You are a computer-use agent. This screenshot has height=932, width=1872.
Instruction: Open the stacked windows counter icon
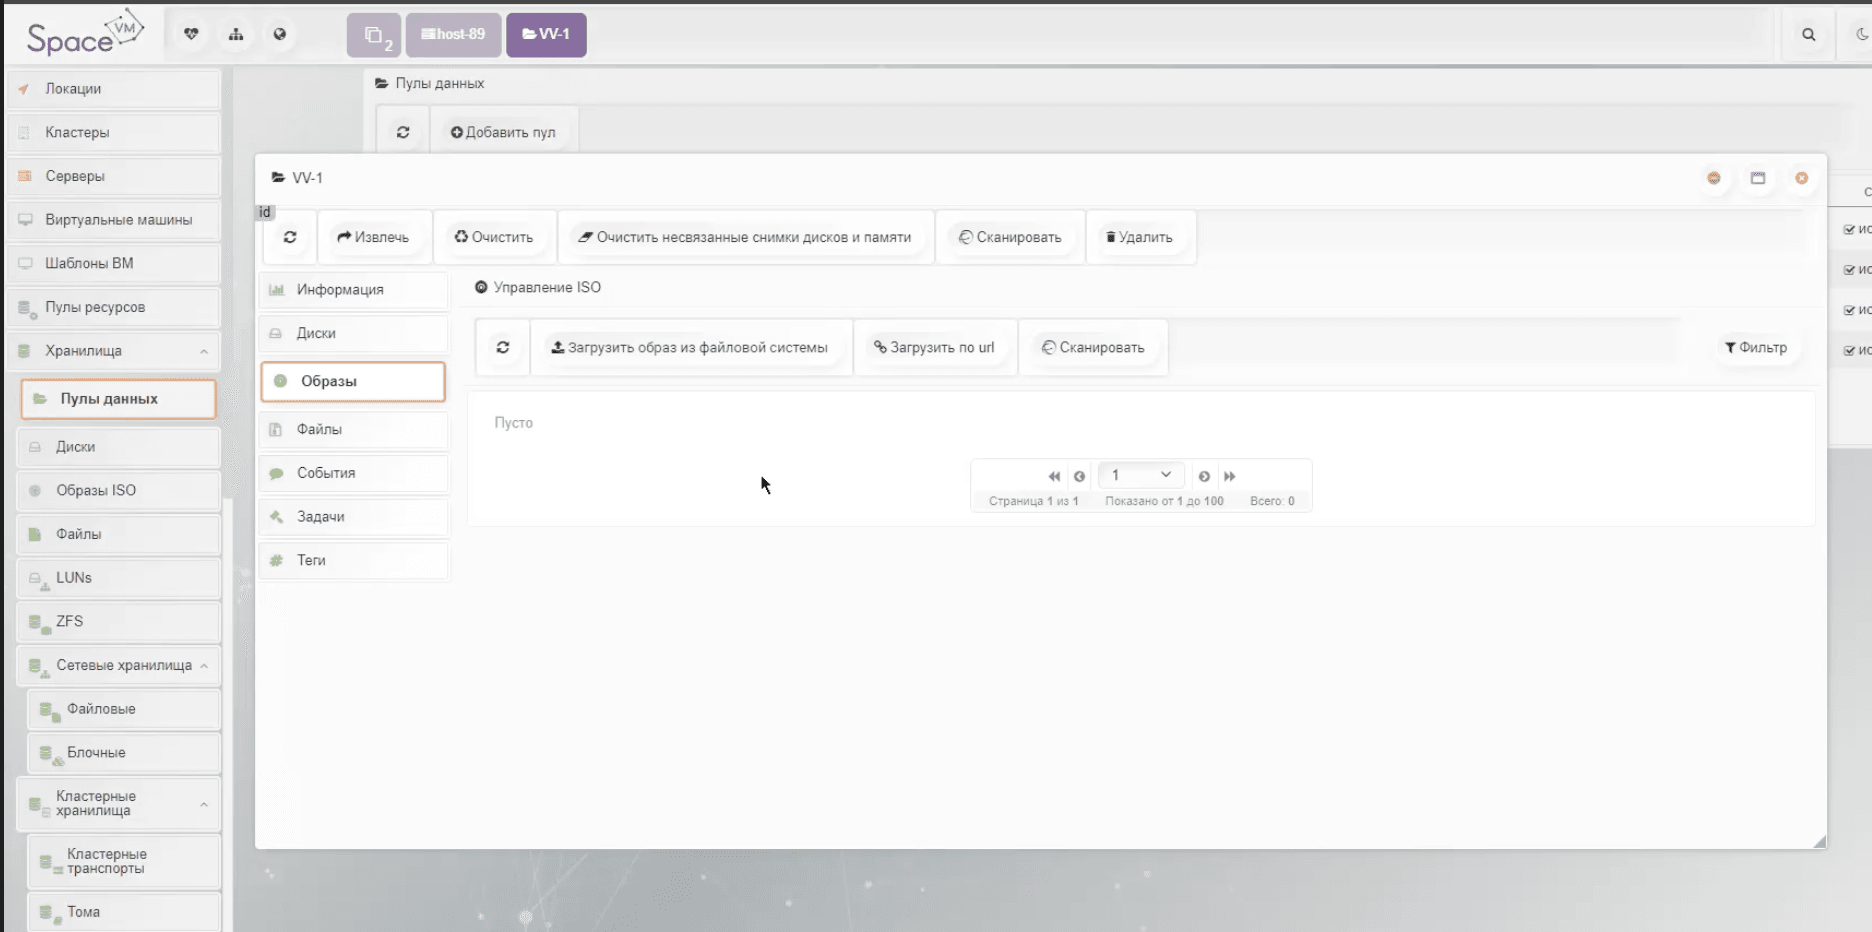click(374, 35)
